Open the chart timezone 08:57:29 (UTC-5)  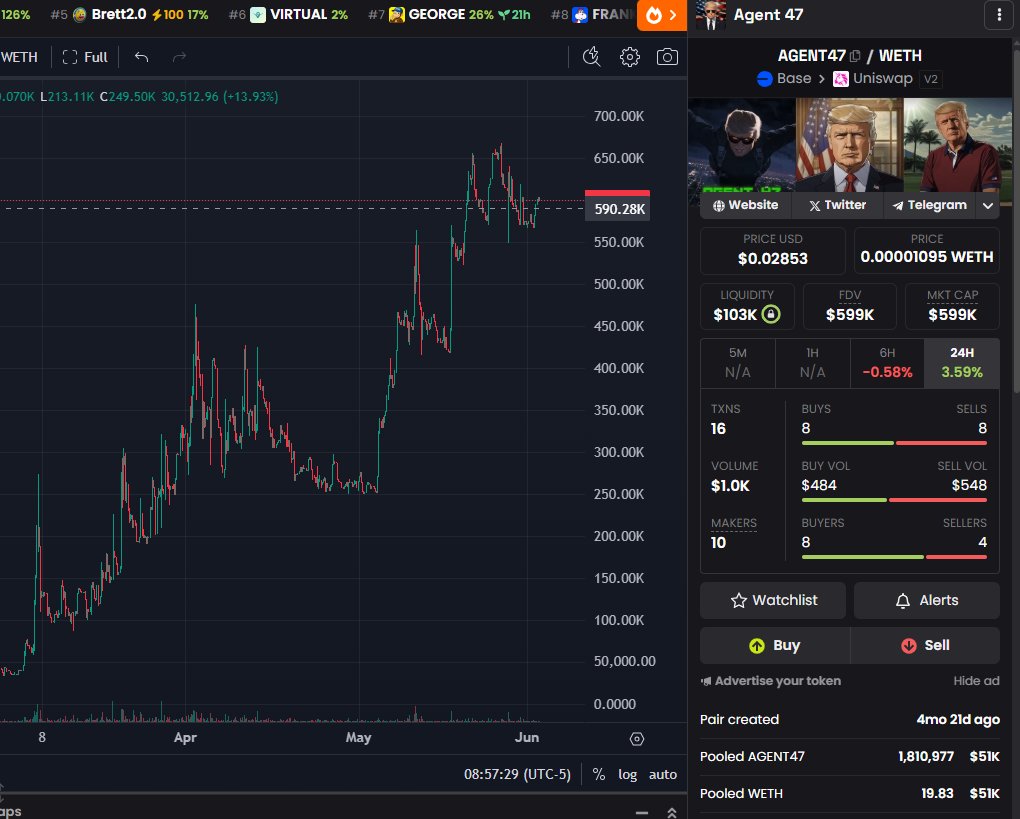517,775
